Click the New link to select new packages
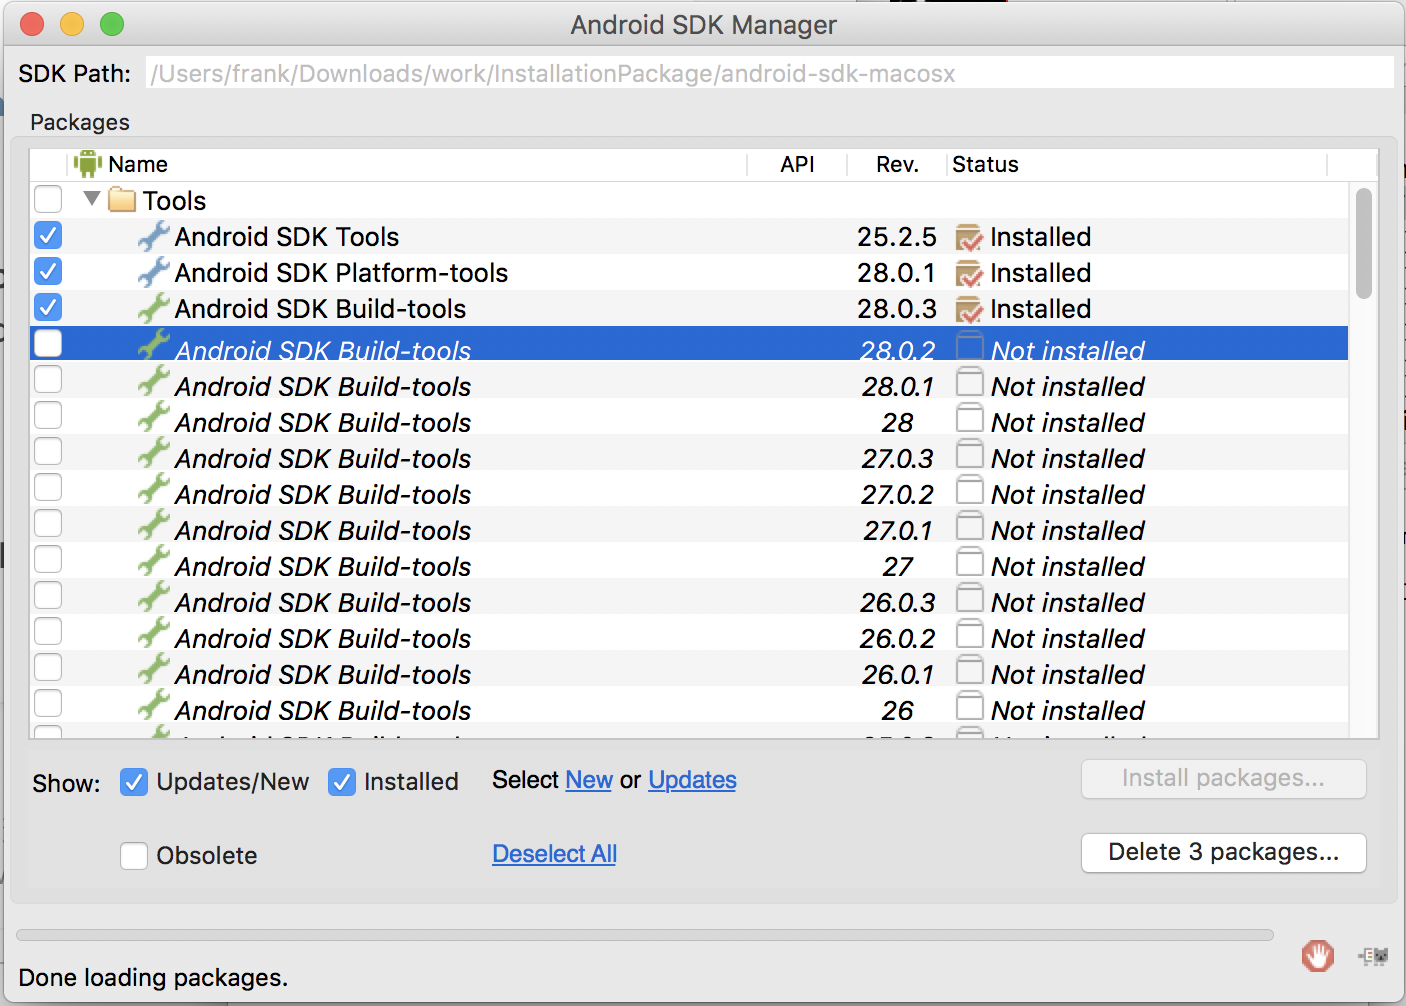 [x=589, y=780]
